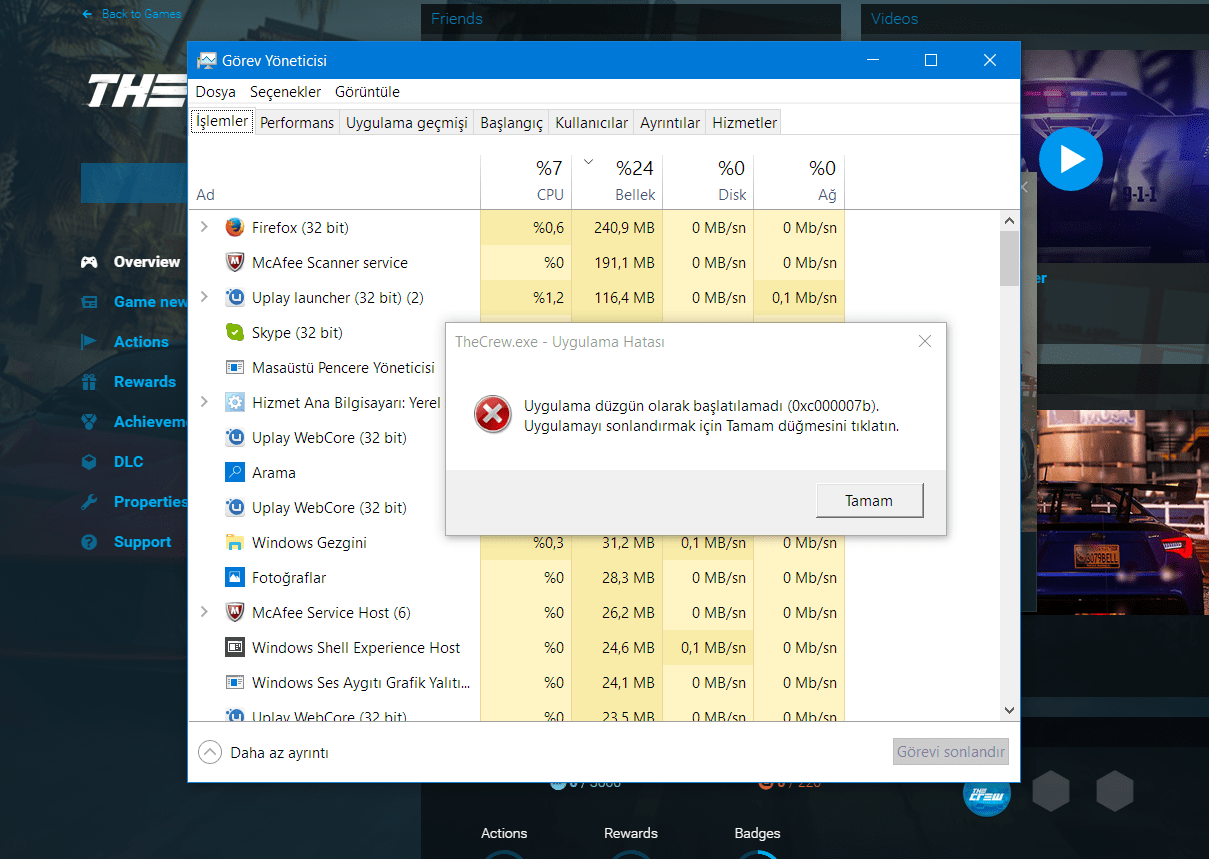
Task: Sort processes by the Ad column header
Action: click(x=334, y=181)
